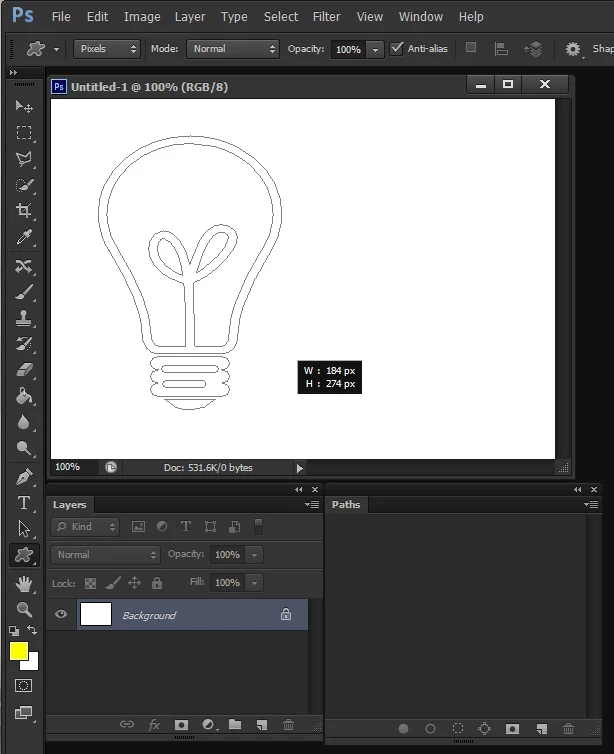Select the Horizontal Type tool
Screen dimensions: 614x754
(24, 503)
